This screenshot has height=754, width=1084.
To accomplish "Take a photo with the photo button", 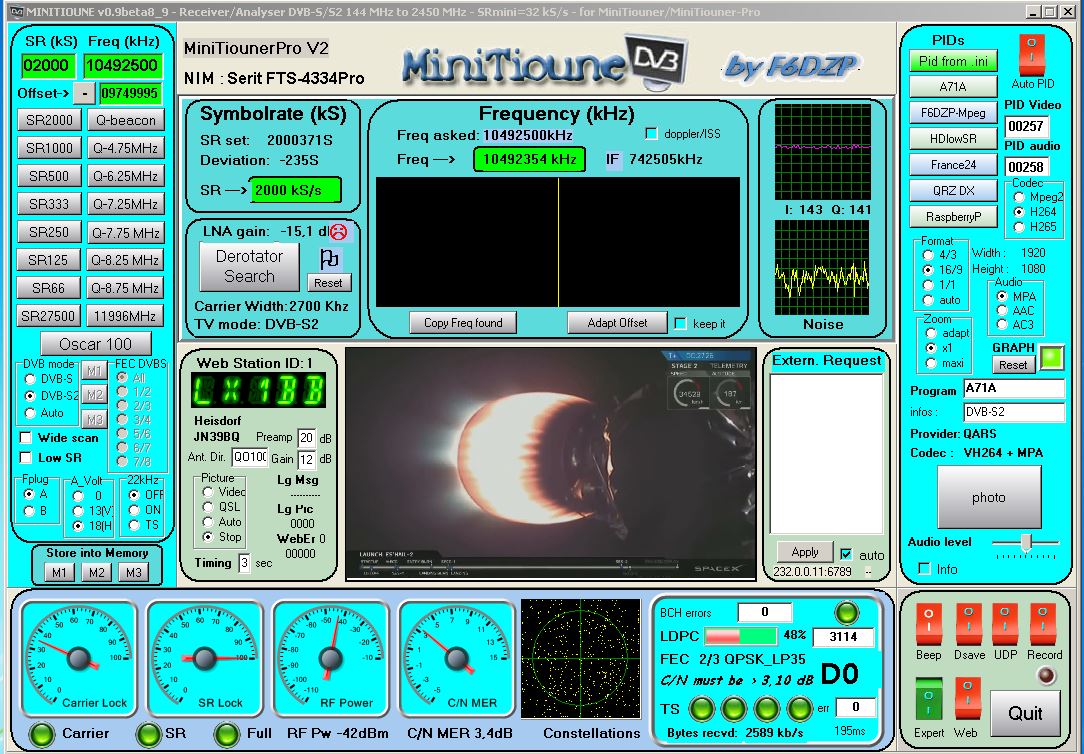I will click(989, 497).
